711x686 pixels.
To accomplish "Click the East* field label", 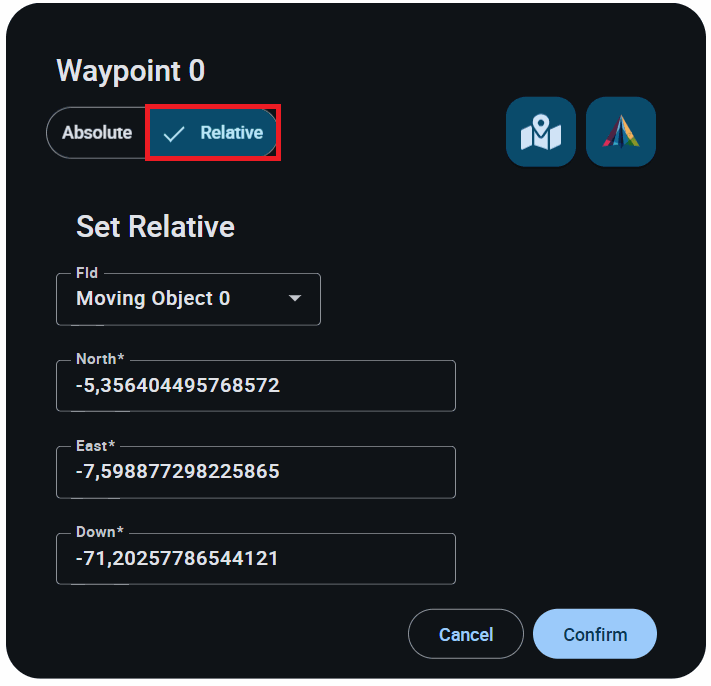I will (x=96, y=446).
